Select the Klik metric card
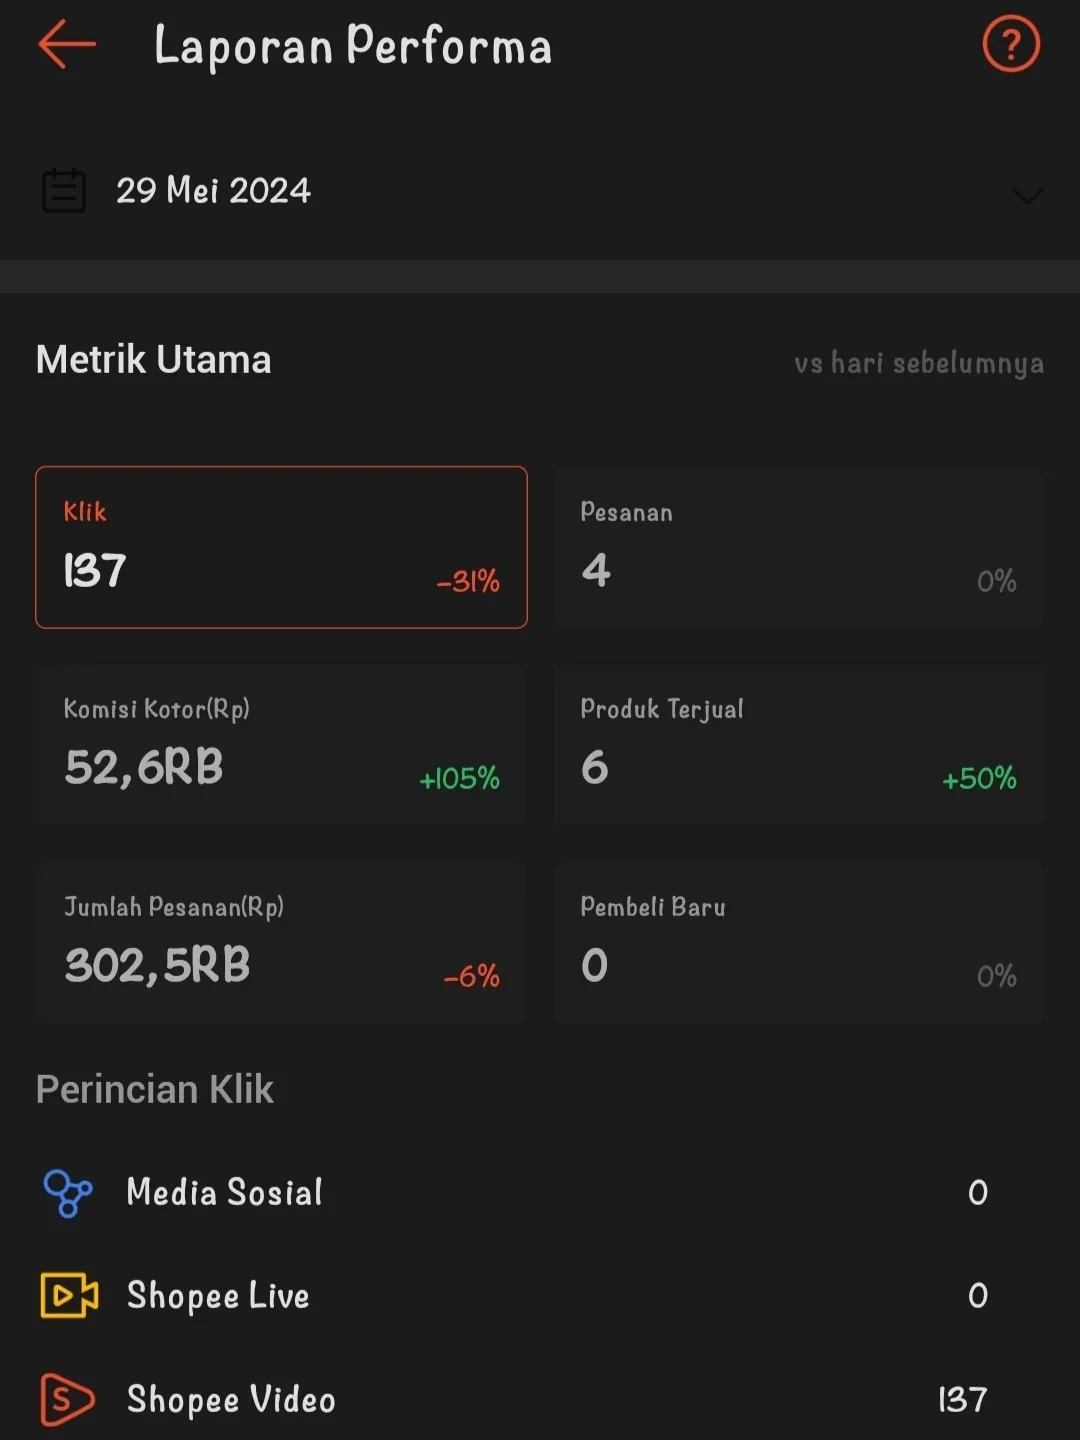Image resolution: width=1080 pixels, height=1440 pixels. pos(281,547)
